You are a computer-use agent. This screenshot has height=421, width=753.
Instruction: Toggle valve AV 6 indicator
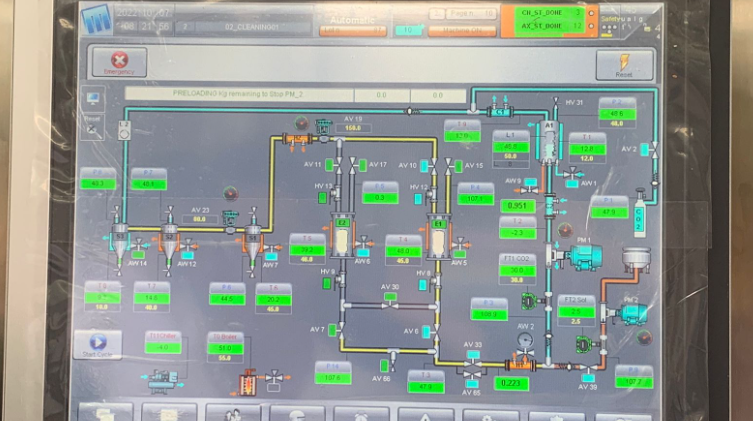(x=425, y=332)
